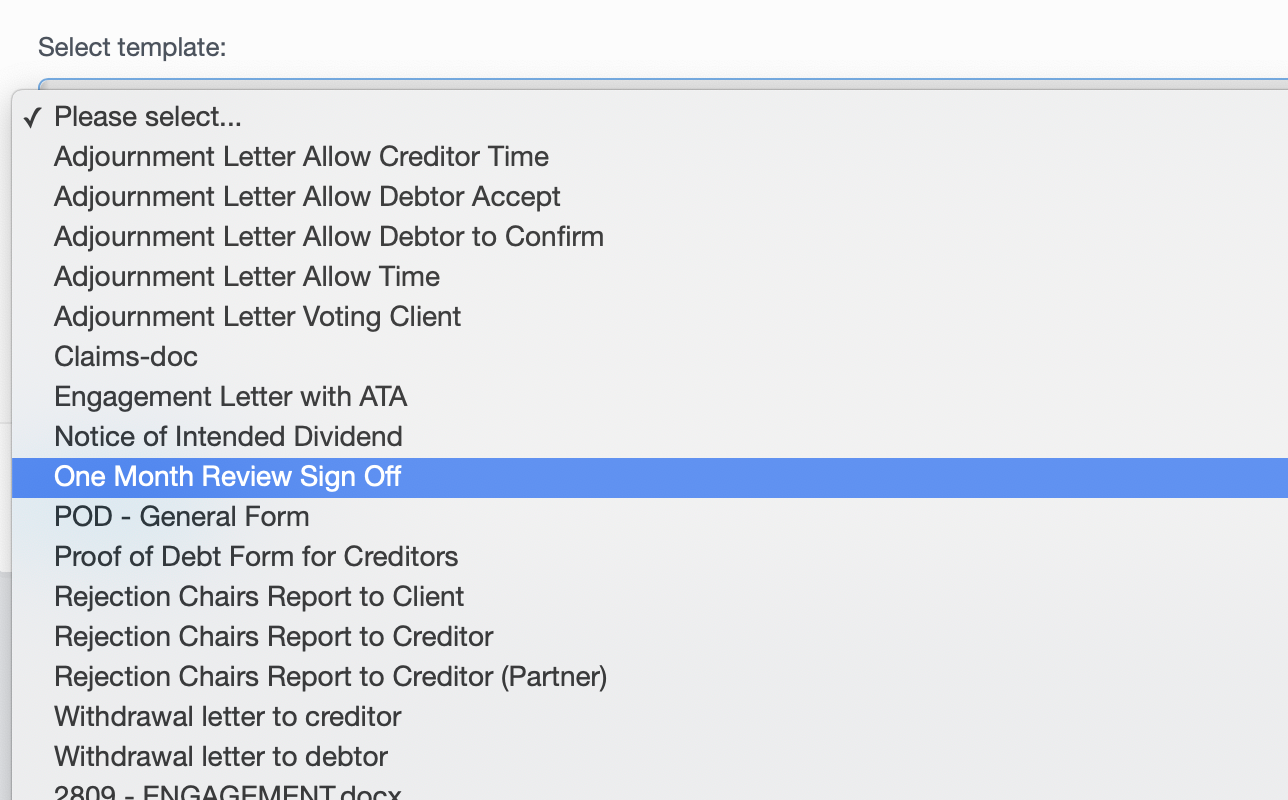
Task: Choose Withdrawal letter to creditor
Action: click(227, 717)
